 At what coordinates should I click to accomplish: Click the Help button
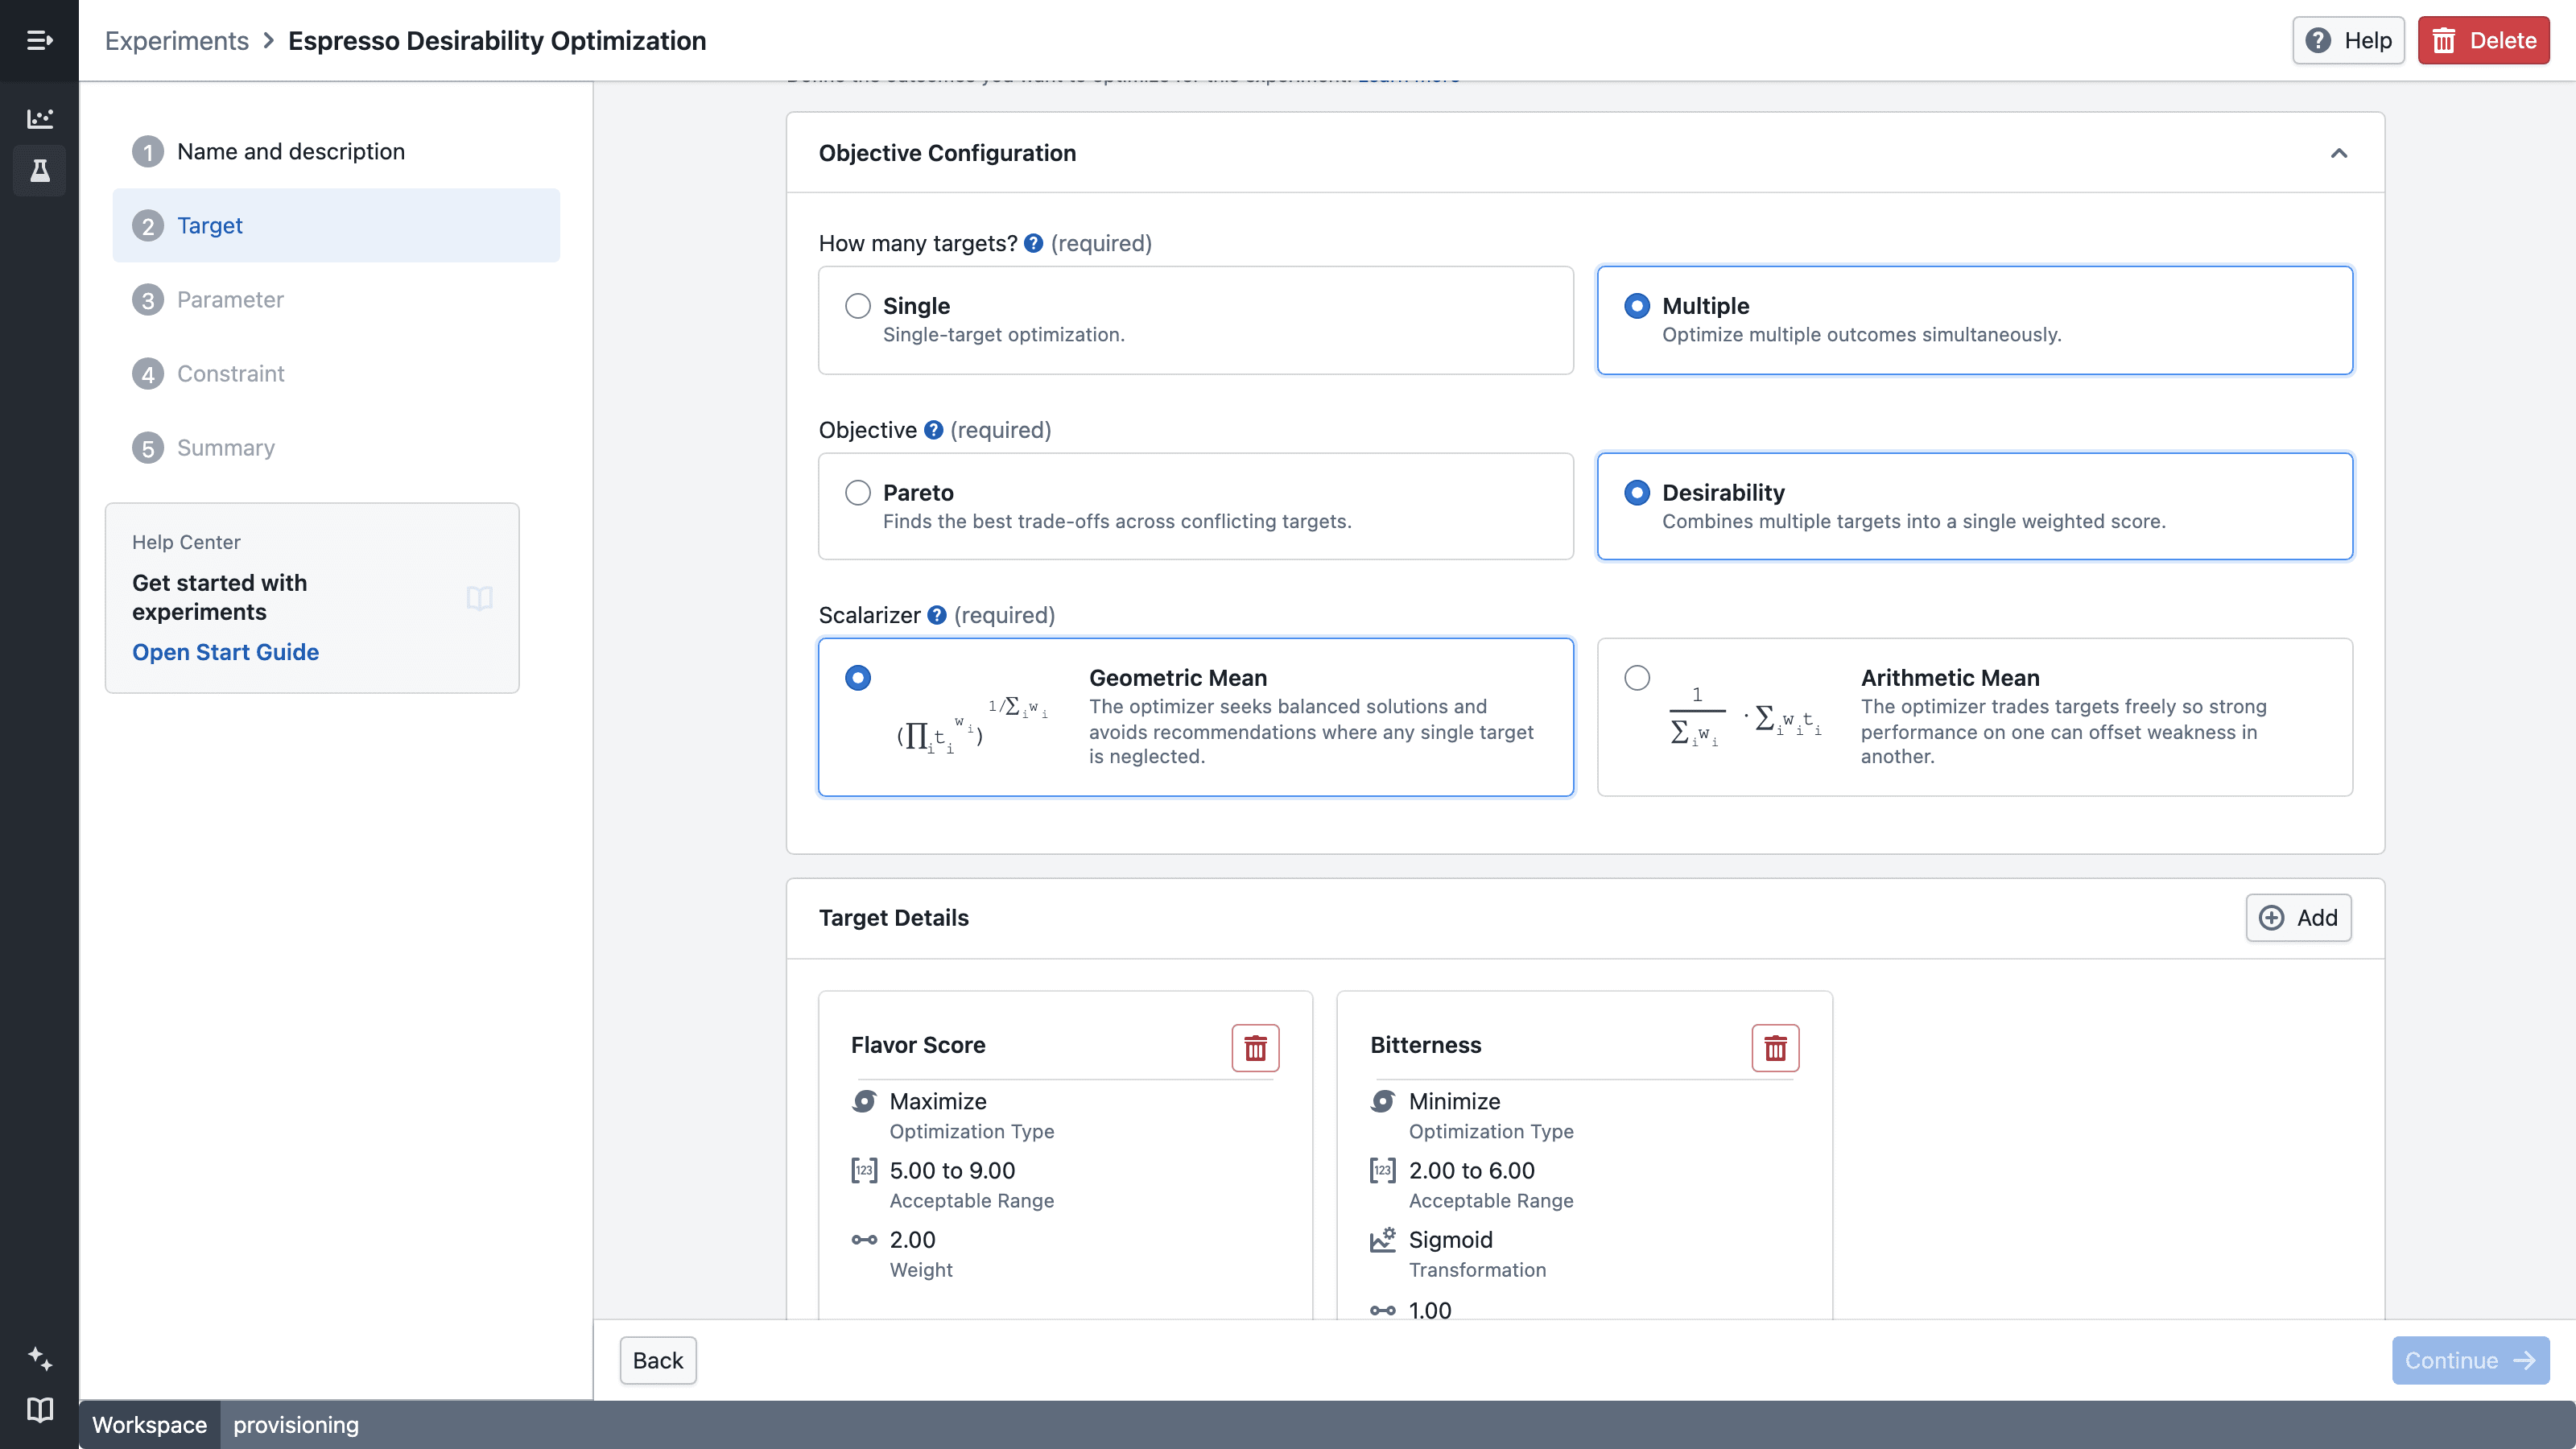click(2348, 40)
